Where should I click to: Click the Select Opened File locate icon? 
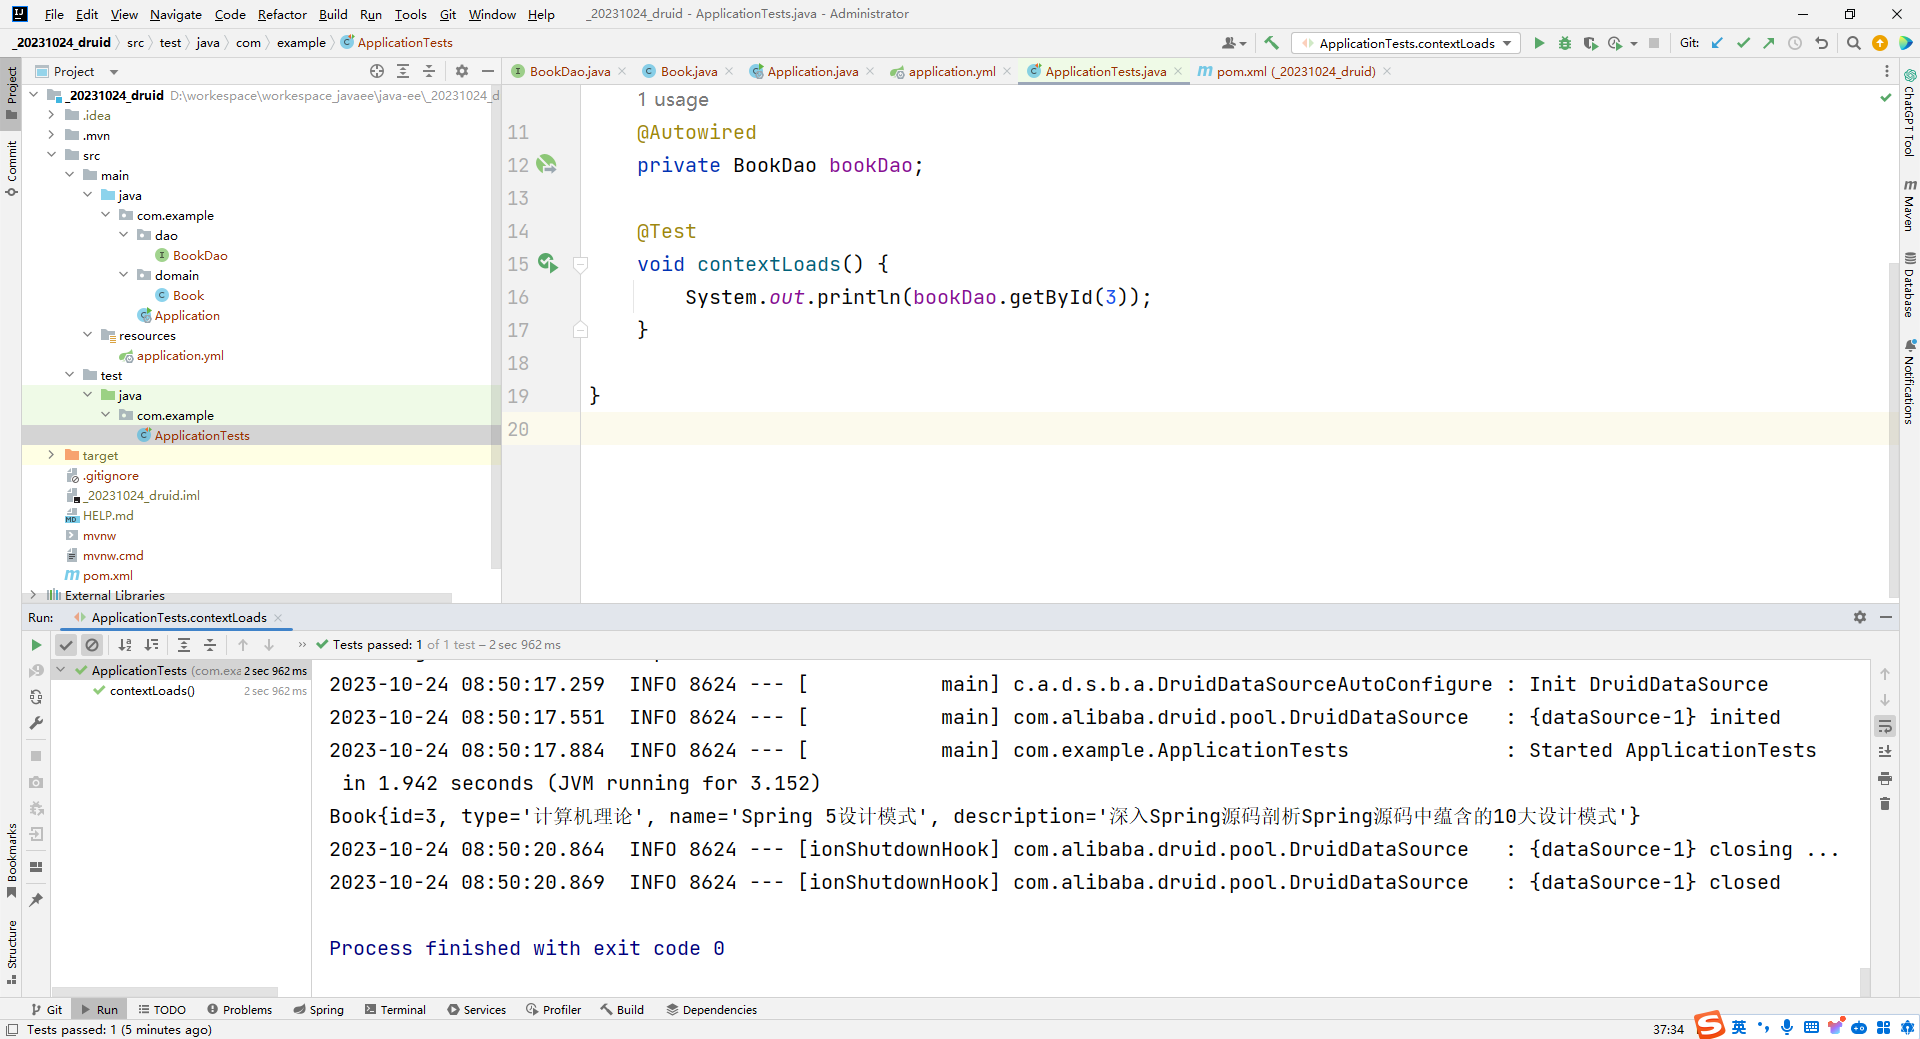[x=377, y=71]
